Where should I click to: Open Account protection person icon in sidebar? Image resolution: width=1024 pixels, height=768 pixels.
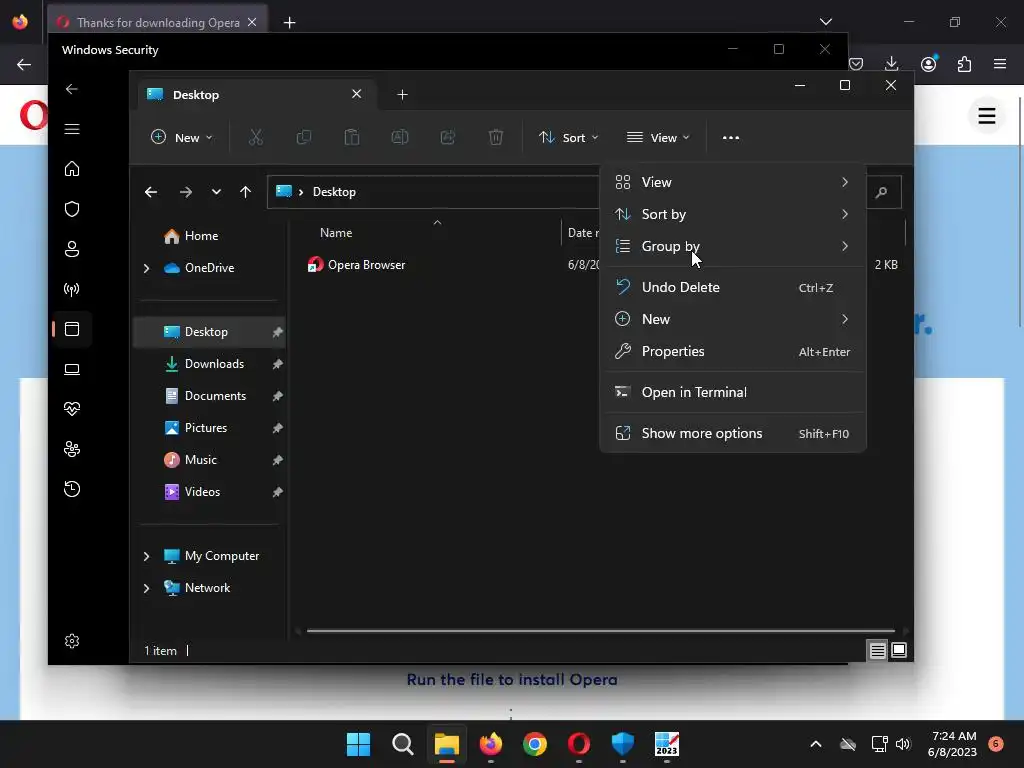[72, 249]
